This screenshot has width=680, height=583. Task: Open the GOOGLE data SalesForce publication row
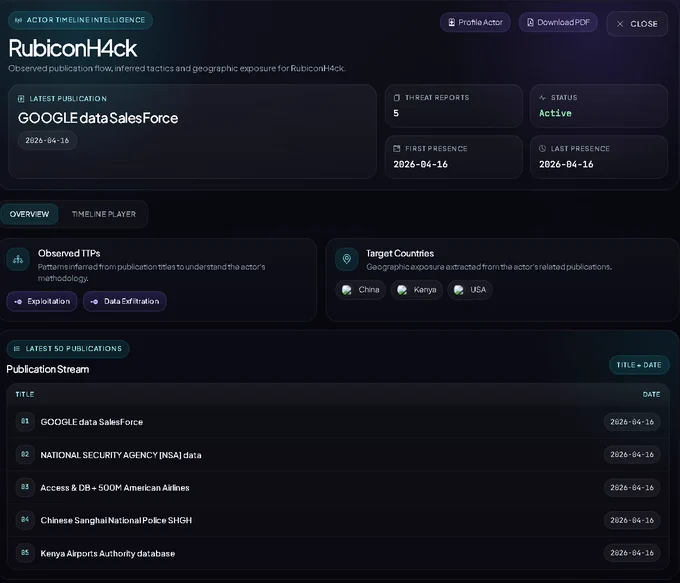(338, 422)
